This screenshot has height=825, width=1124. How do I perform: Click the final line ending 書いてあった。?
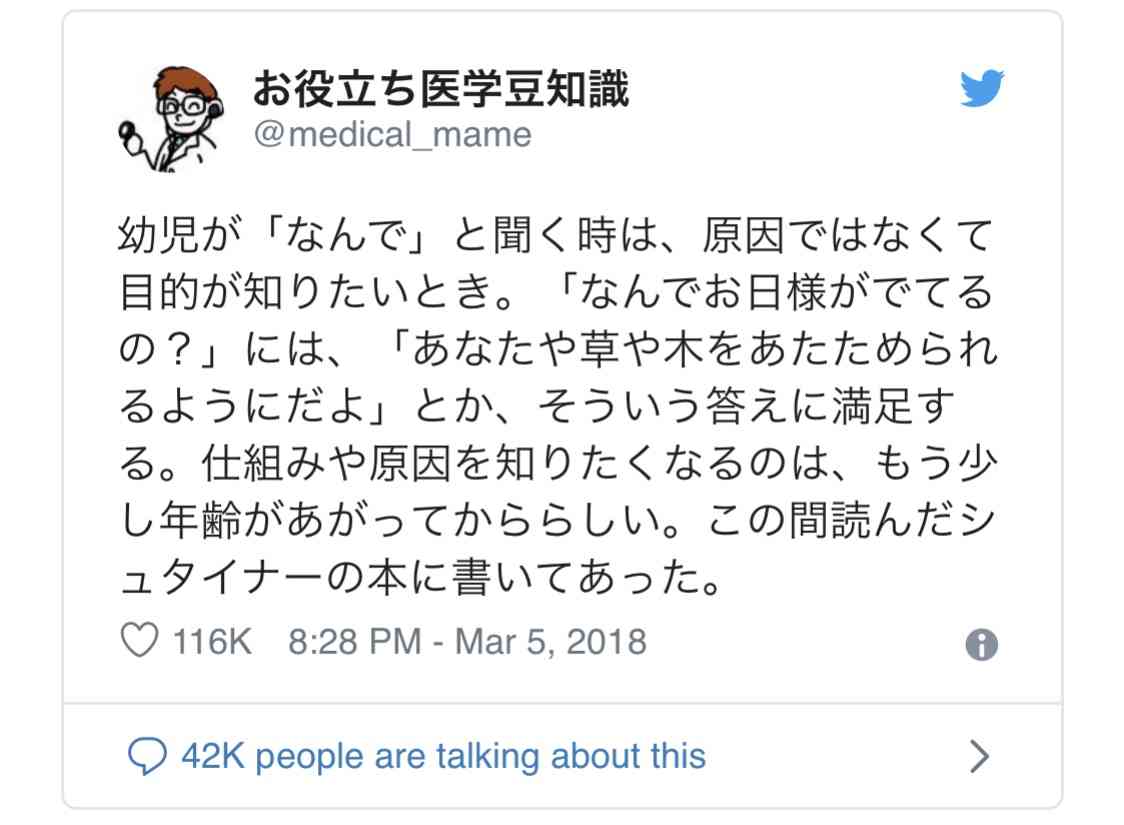(423, 578)
